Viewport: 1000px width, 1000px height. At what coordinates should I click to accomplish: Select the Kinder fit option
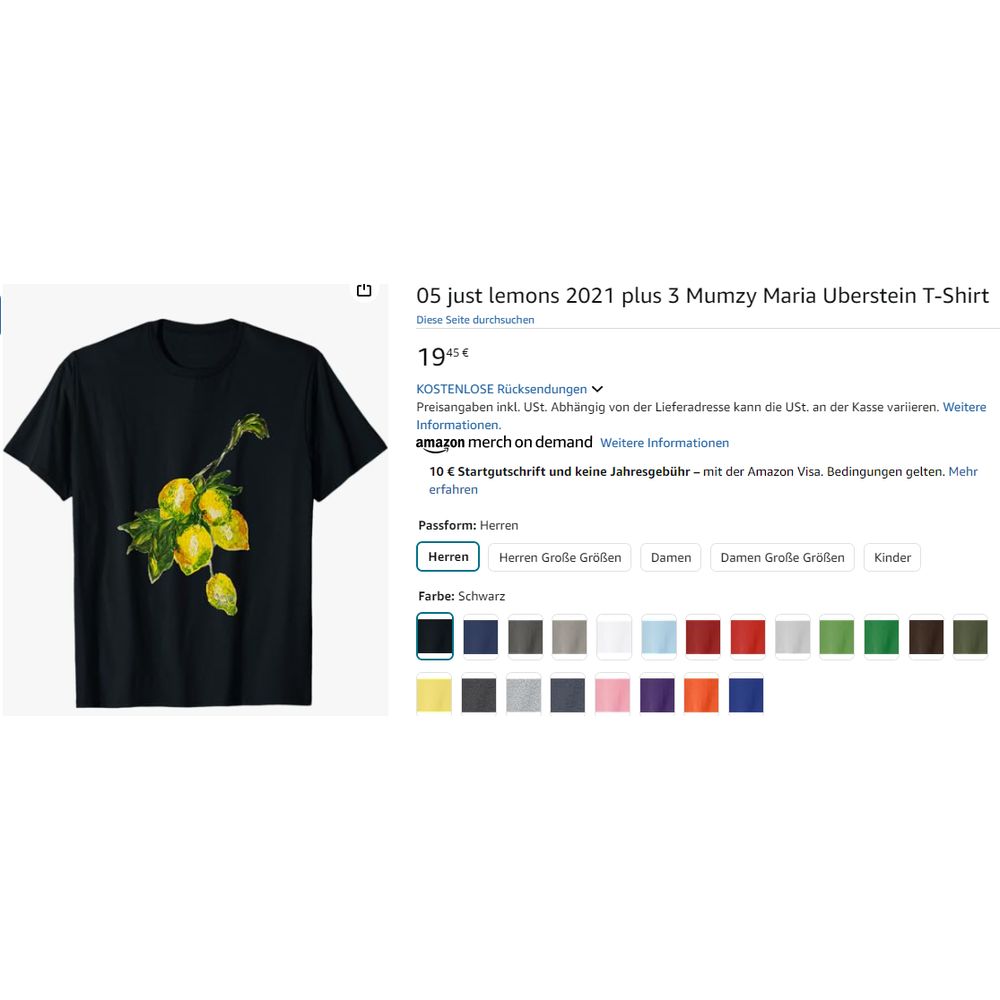(892, 557)
